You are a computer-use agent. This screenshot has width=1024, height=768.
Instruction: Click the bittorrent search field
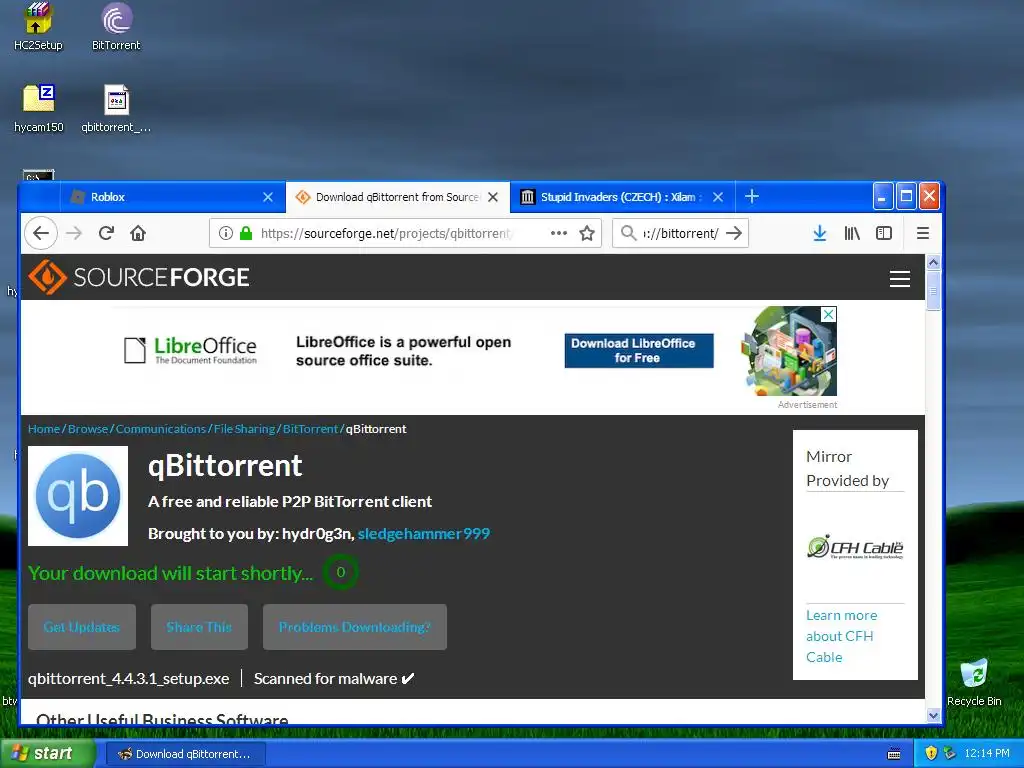(680, 233)
